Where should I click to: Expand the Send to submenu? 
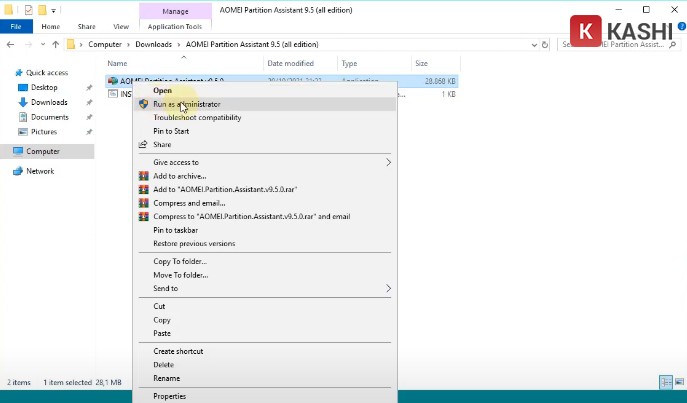[265, 288]
